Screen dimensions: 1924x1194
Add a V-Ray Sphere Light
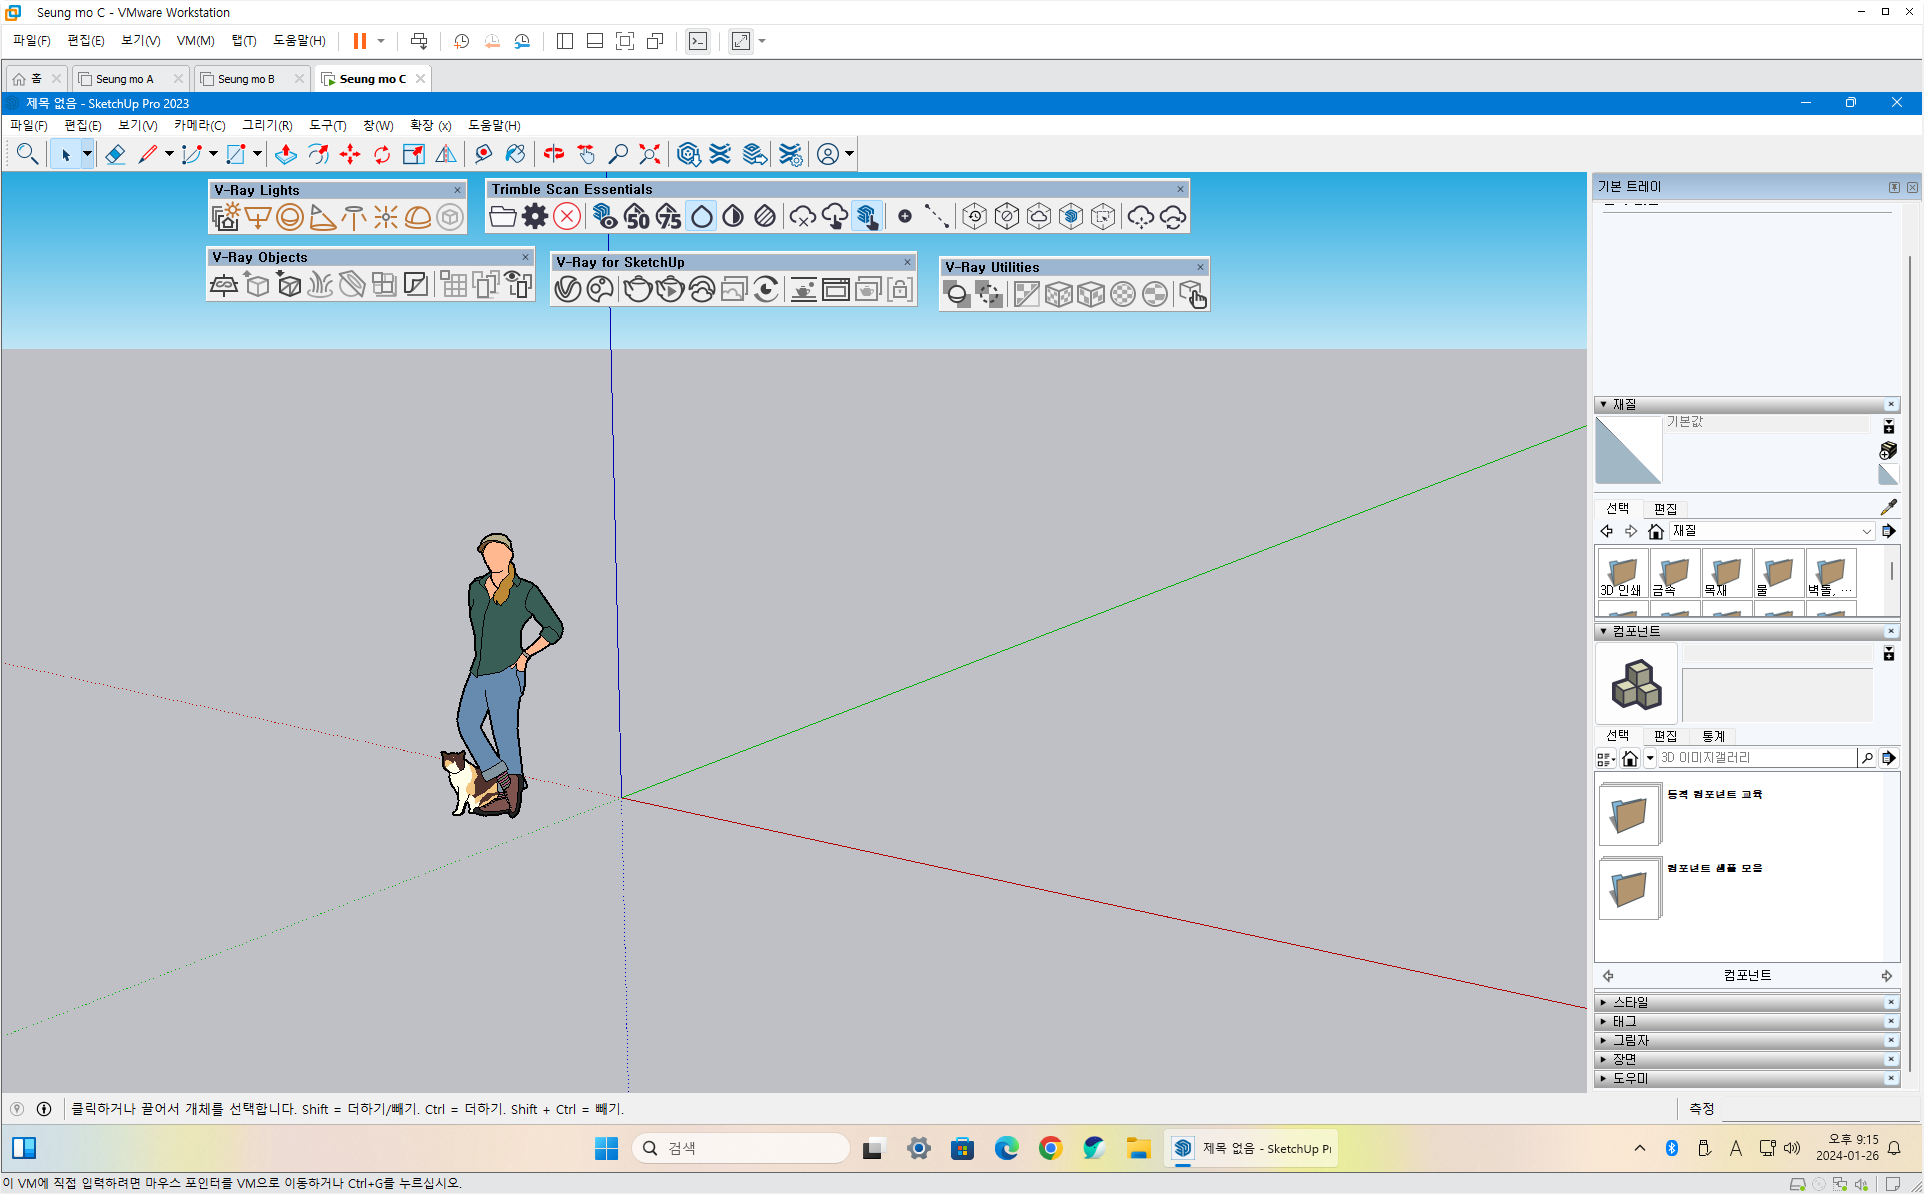(x=290, y=217)
